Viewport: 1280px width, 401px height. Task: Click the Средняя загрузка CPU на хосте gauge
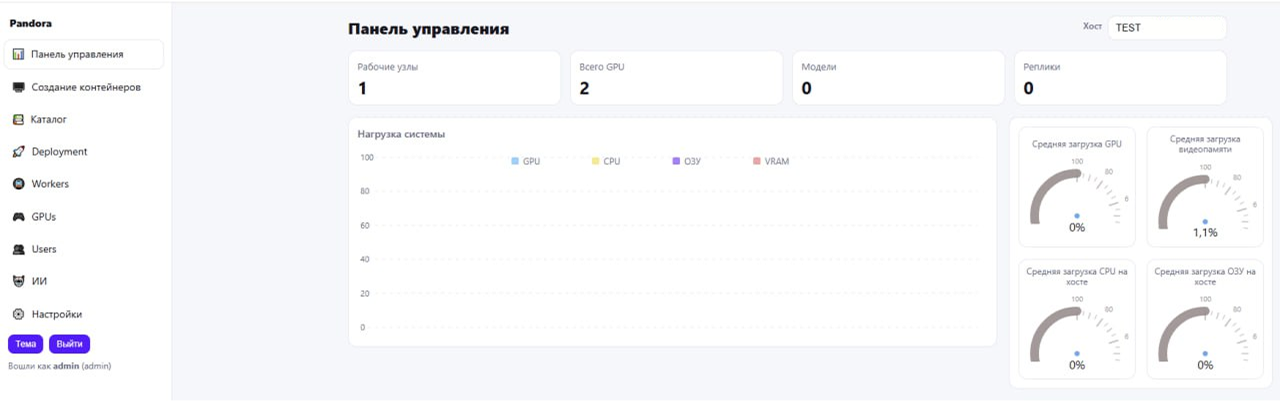(x=1077, y=319)
